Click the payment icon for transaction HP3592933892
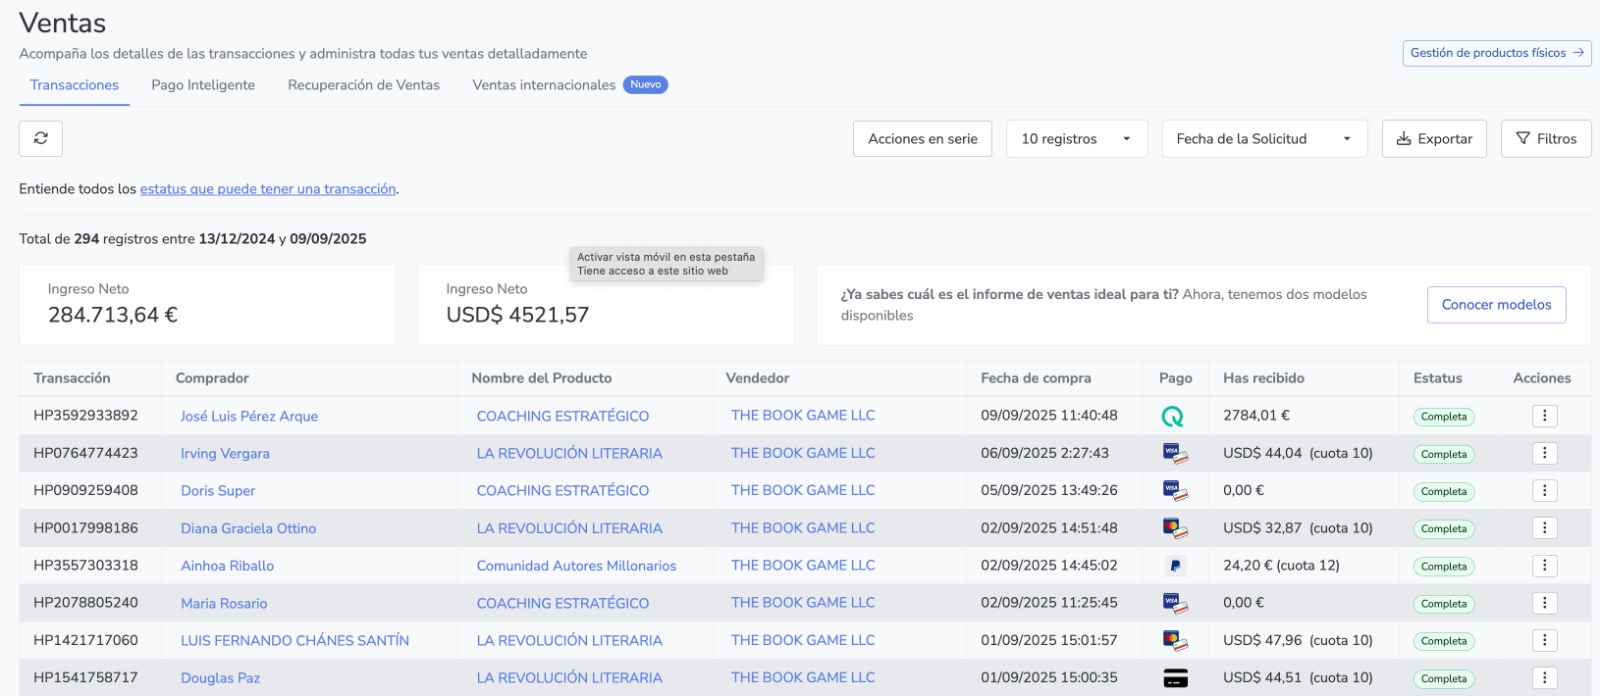This screenshot has height=696, width=1600. click(x=1172, y=416)
